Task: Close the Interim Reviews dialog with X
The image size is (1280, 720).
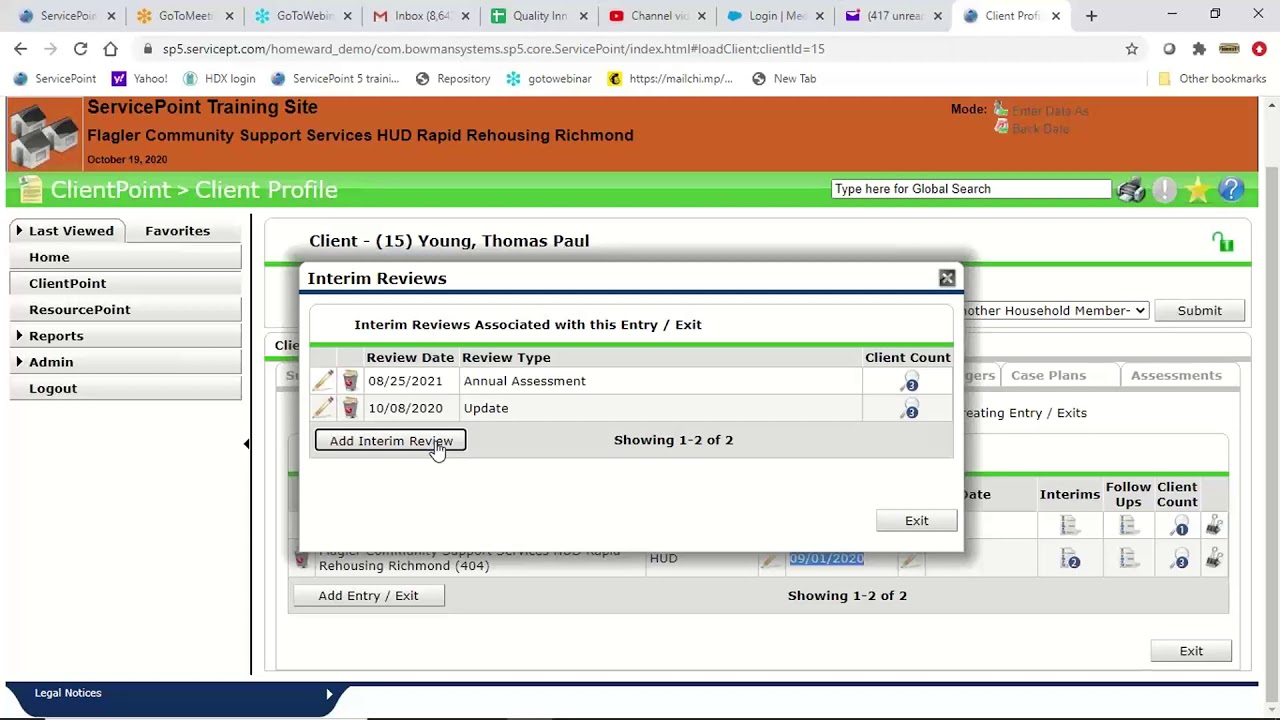Action: click(947, 279)
